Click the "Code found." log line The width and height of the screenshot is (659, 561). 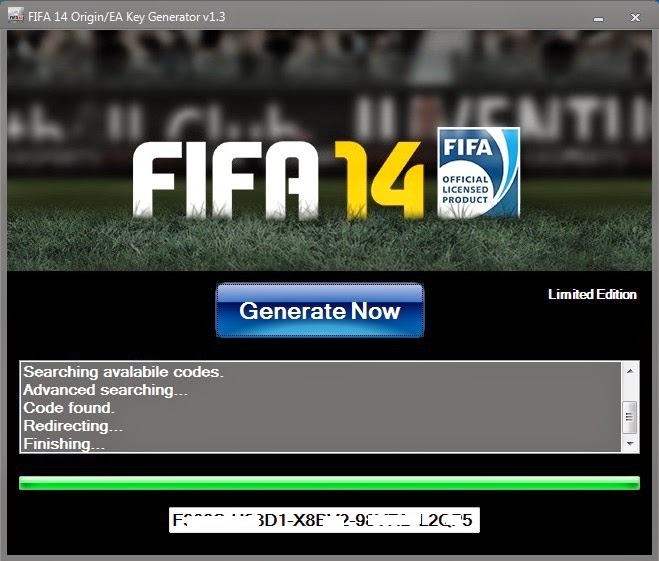point(69,408)
